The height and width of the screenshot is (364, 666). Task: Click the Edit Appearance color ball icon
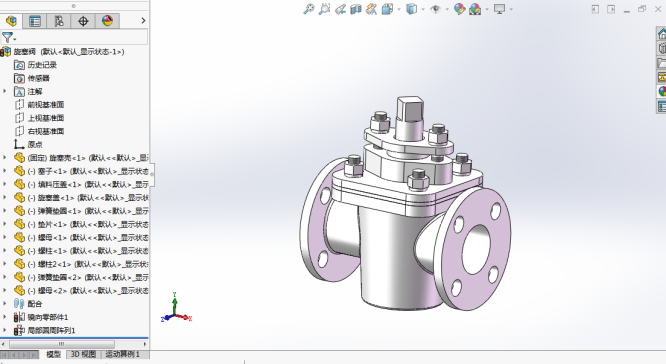(460, 9)
